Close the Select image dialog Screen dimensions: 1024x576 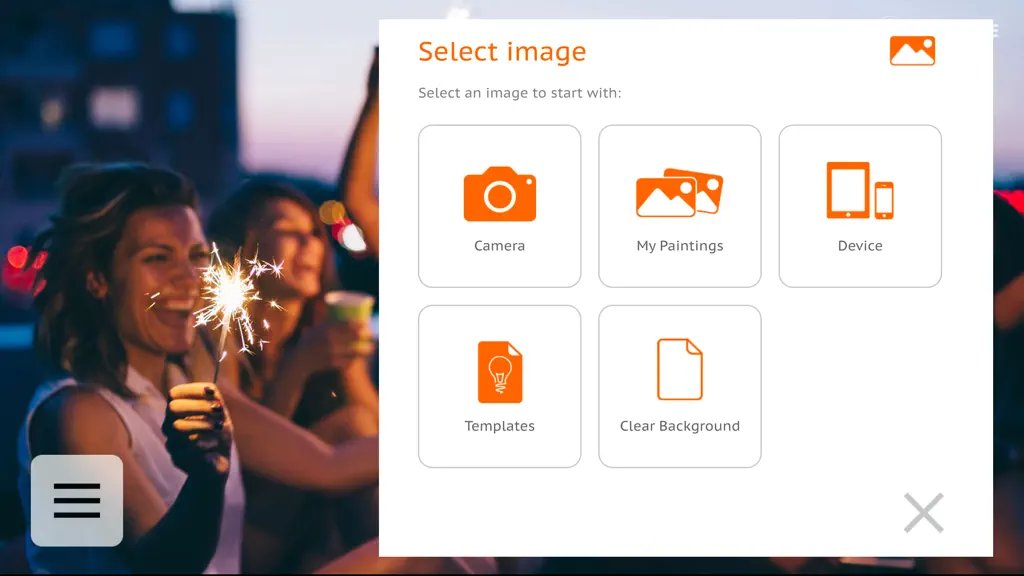[x=923, y=513]
